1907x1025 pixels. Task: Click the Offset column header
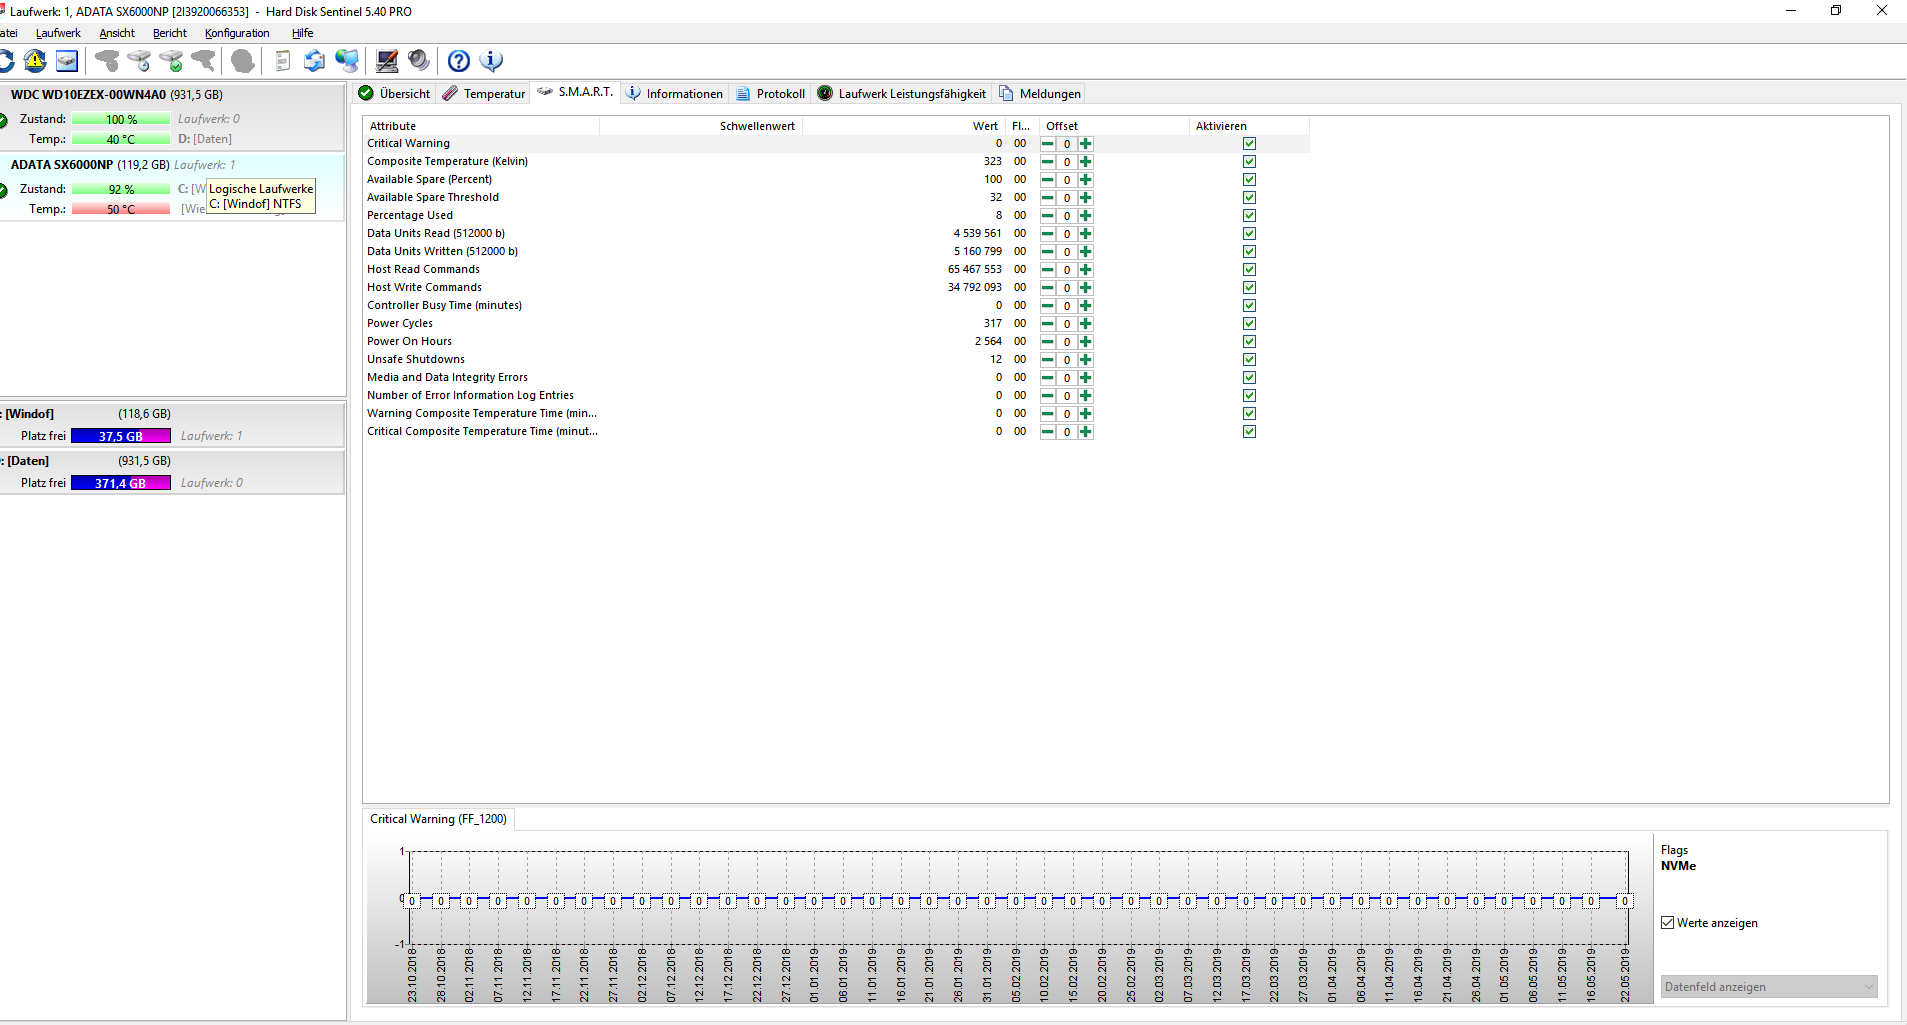(x=1114, y=126)
